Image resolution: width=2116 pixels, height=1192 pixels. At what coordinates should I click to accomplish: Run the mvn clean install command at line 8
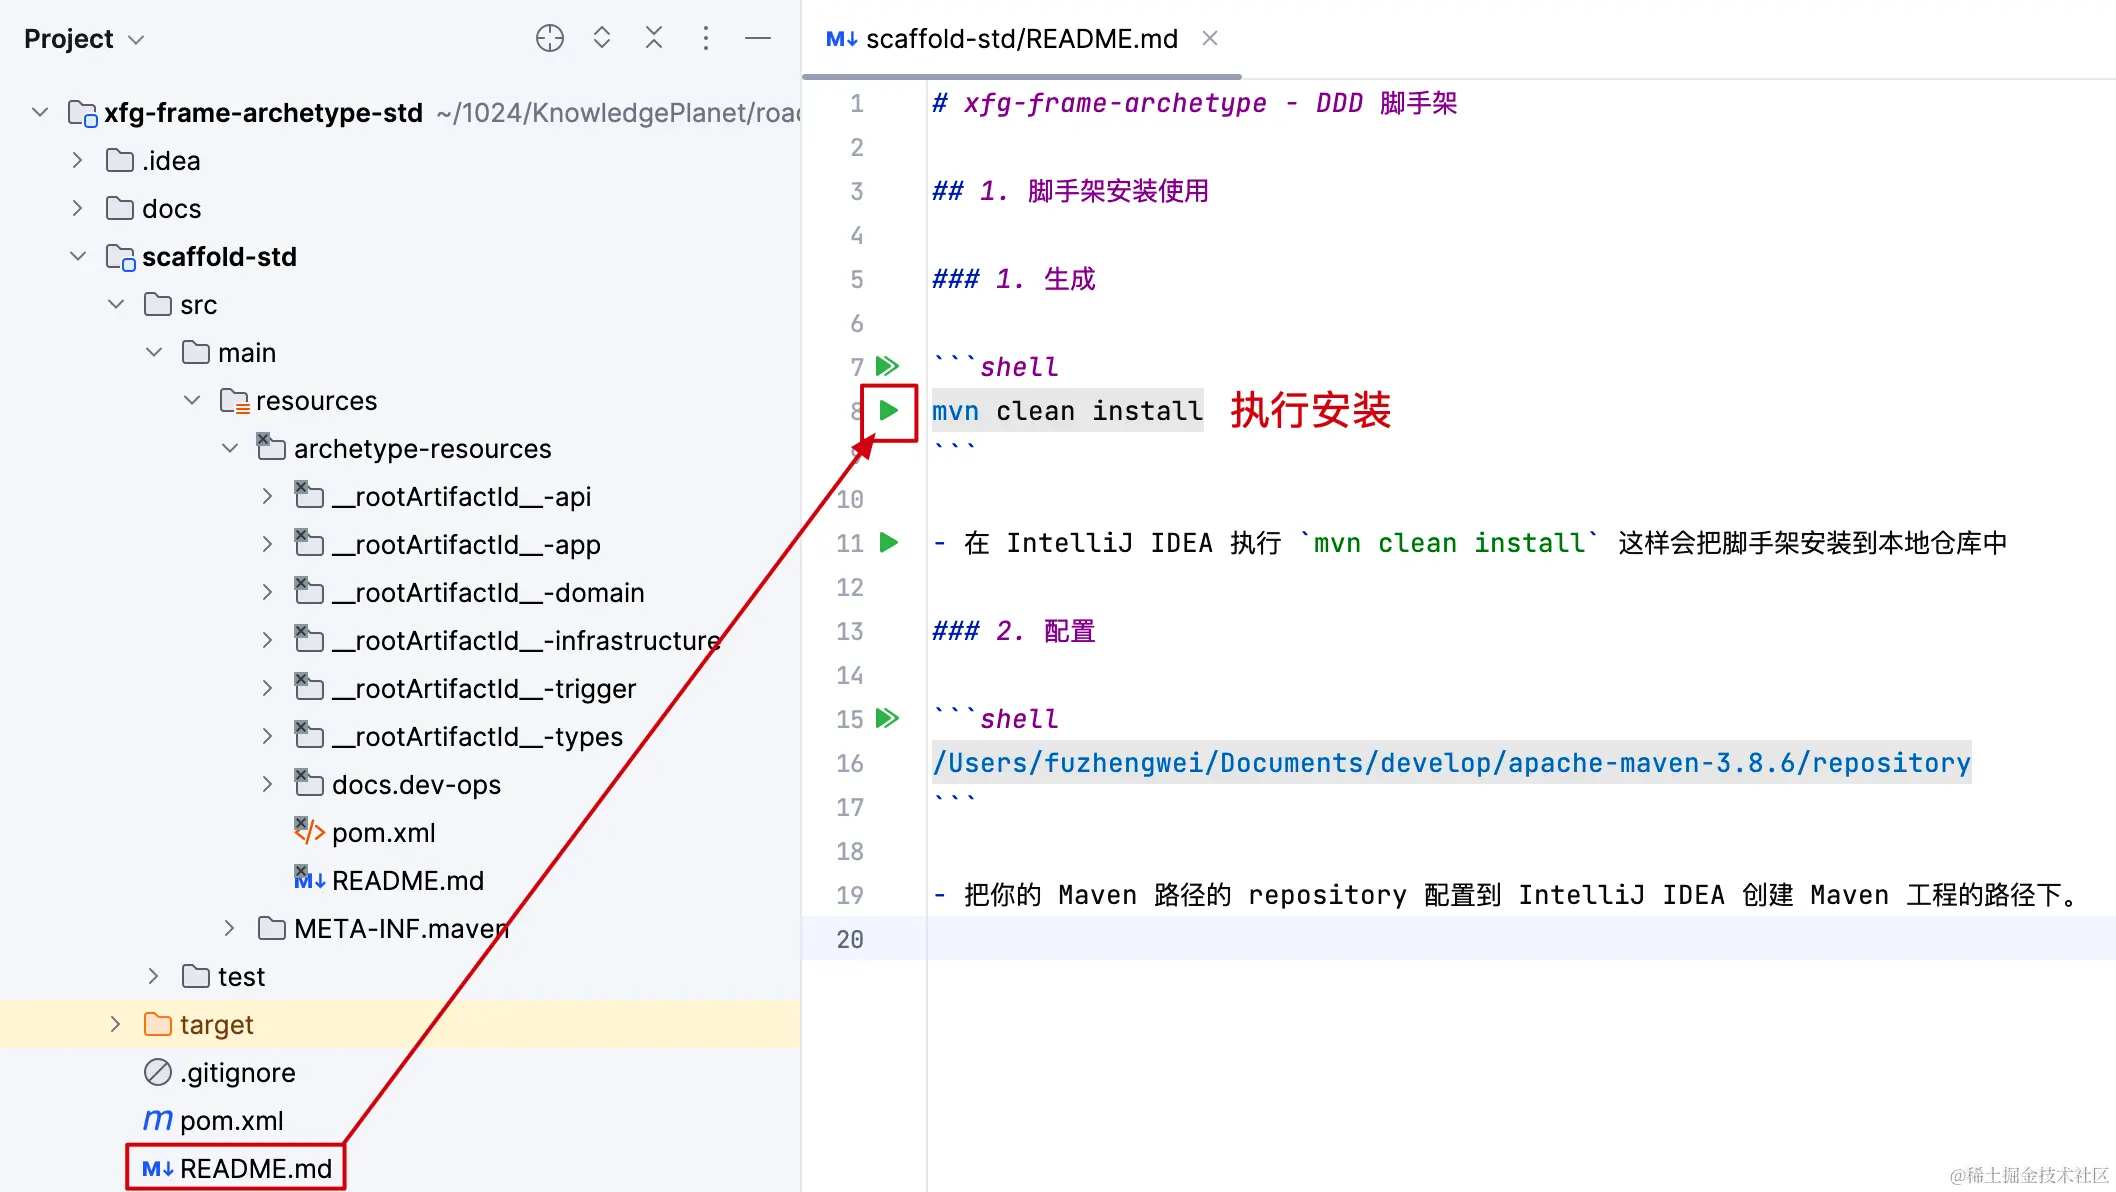[x=888, y=410]
